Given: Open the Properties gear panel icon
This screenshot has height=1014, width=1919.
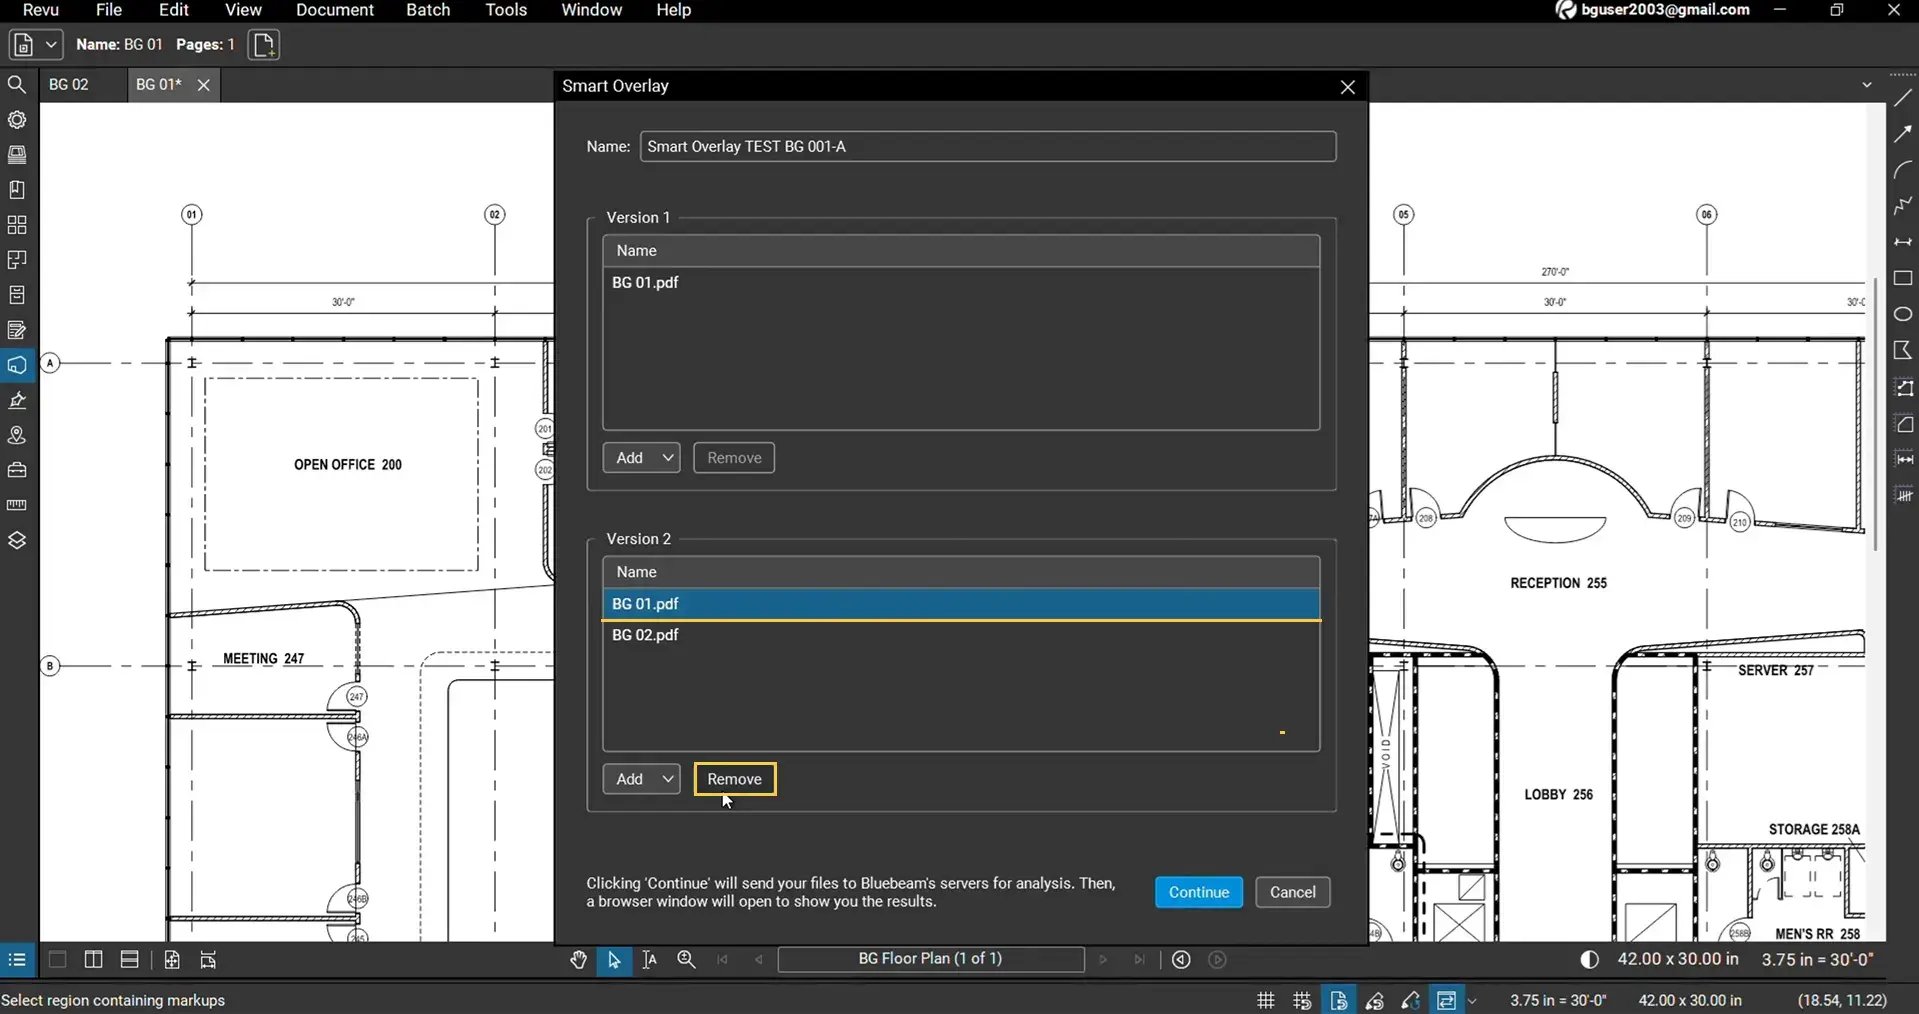Looking at the screenshot, I should (17, 120).
